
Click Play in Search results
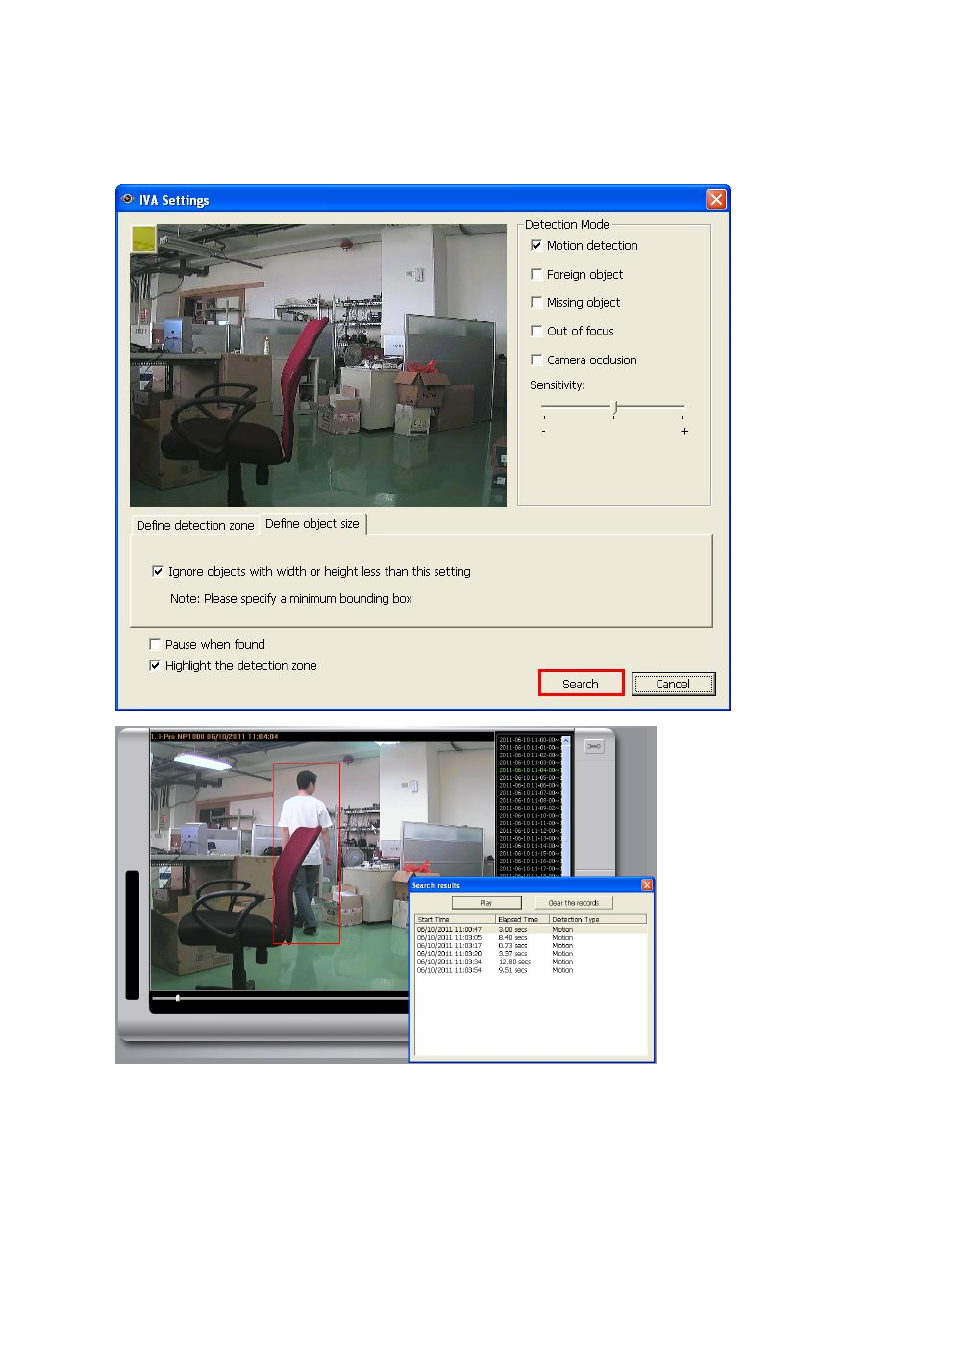(486, 903)
